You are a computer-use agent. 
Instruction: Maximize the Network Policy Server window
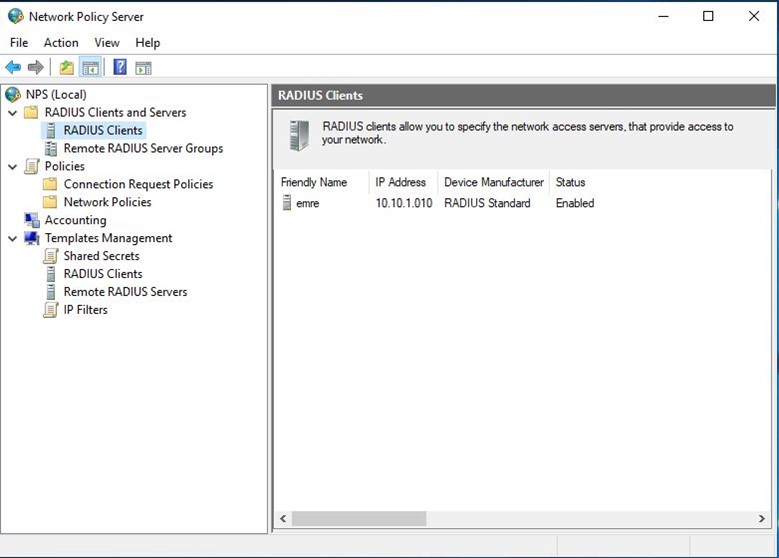tap(708, 16)
